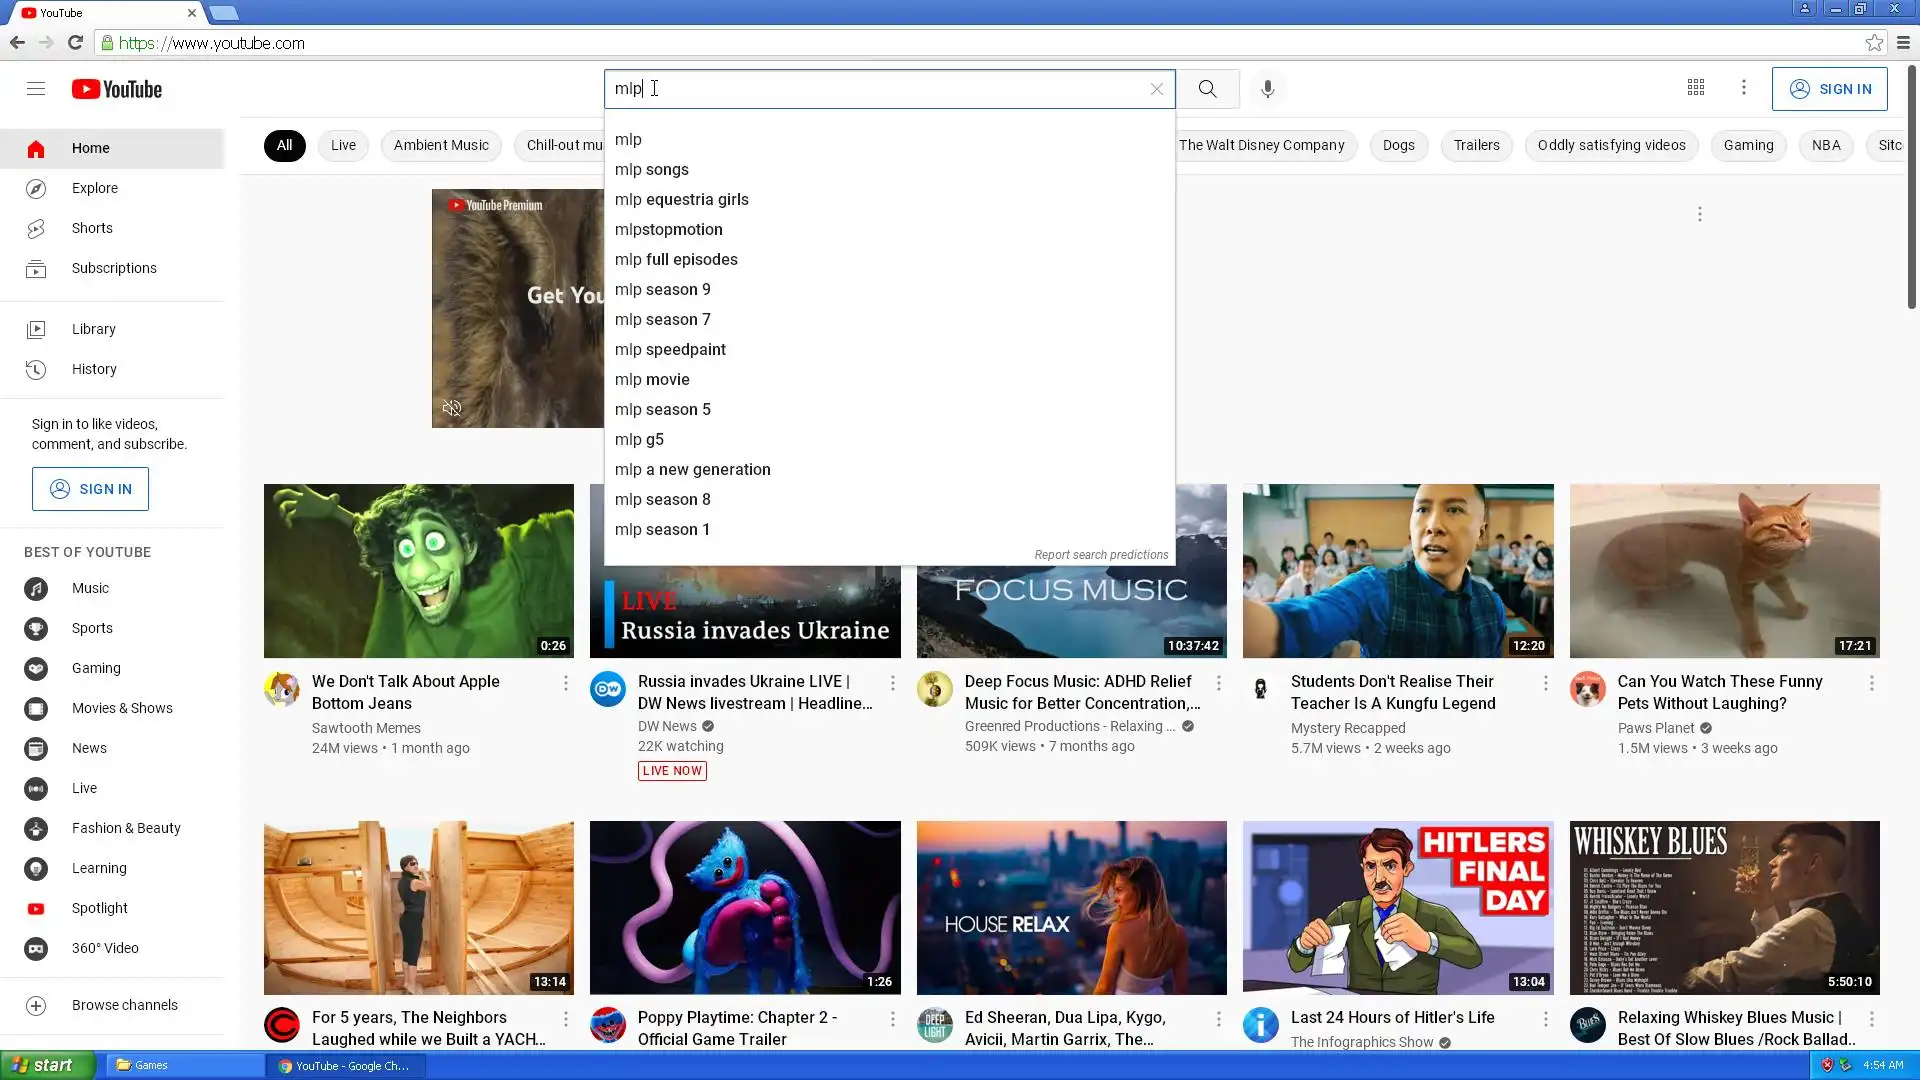1920x1080 pixels.
Task: Click the sidebar SIGN IN button
Action: 90,489
